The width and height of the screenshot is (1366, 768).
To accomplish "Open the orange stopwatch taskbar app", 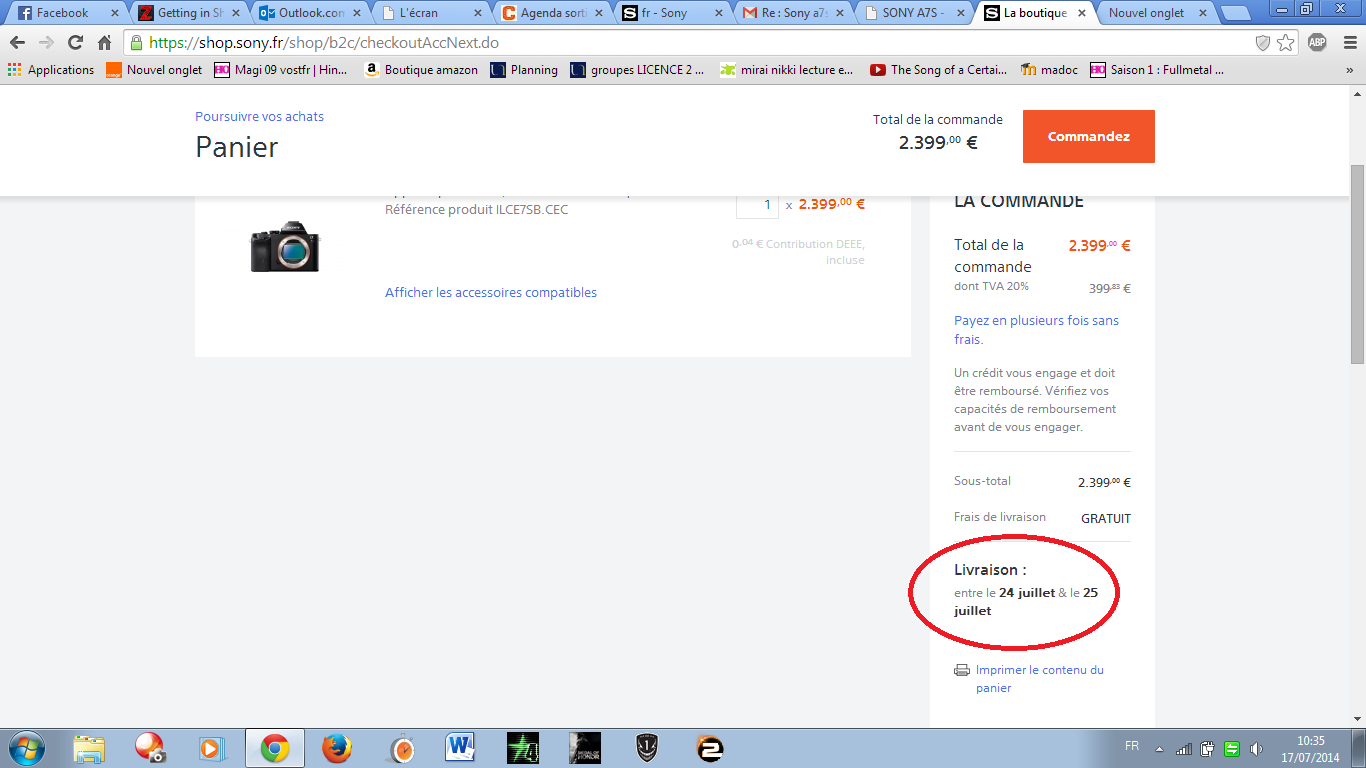I will (x=401, y=748).
